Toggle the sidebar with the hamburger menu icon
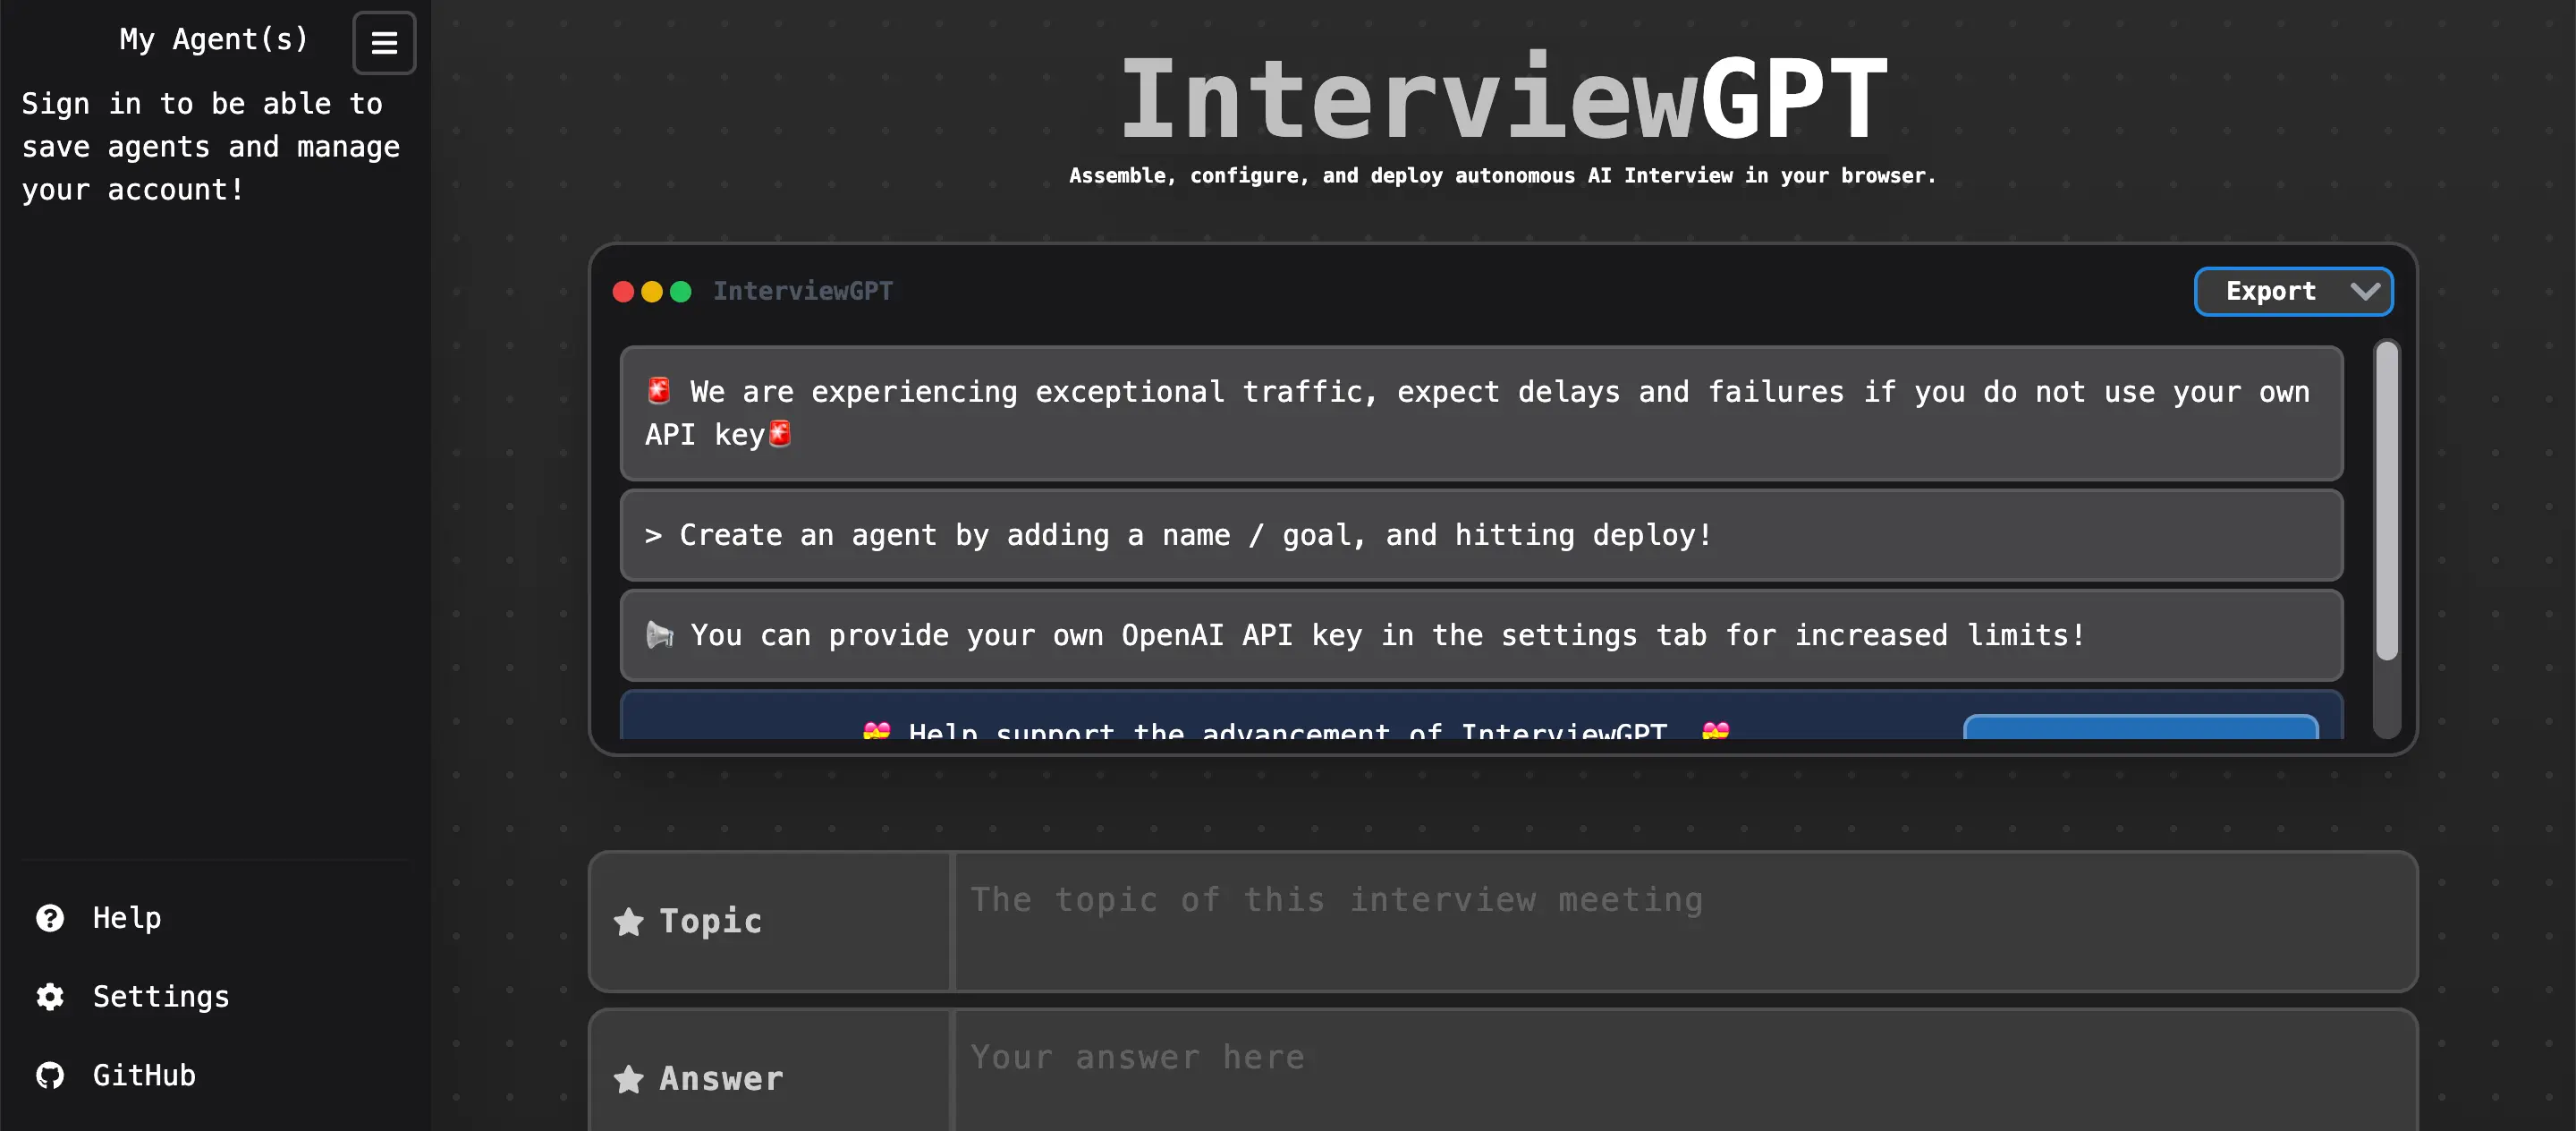The width and height of the screenshot is (2576, 1131). point(384,43)
